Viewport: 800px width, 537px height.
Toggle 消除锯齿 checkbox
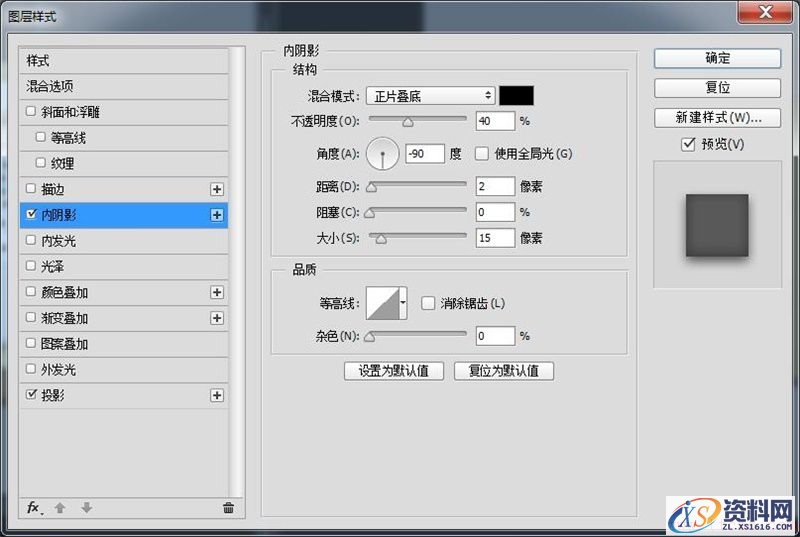[428, 303]
